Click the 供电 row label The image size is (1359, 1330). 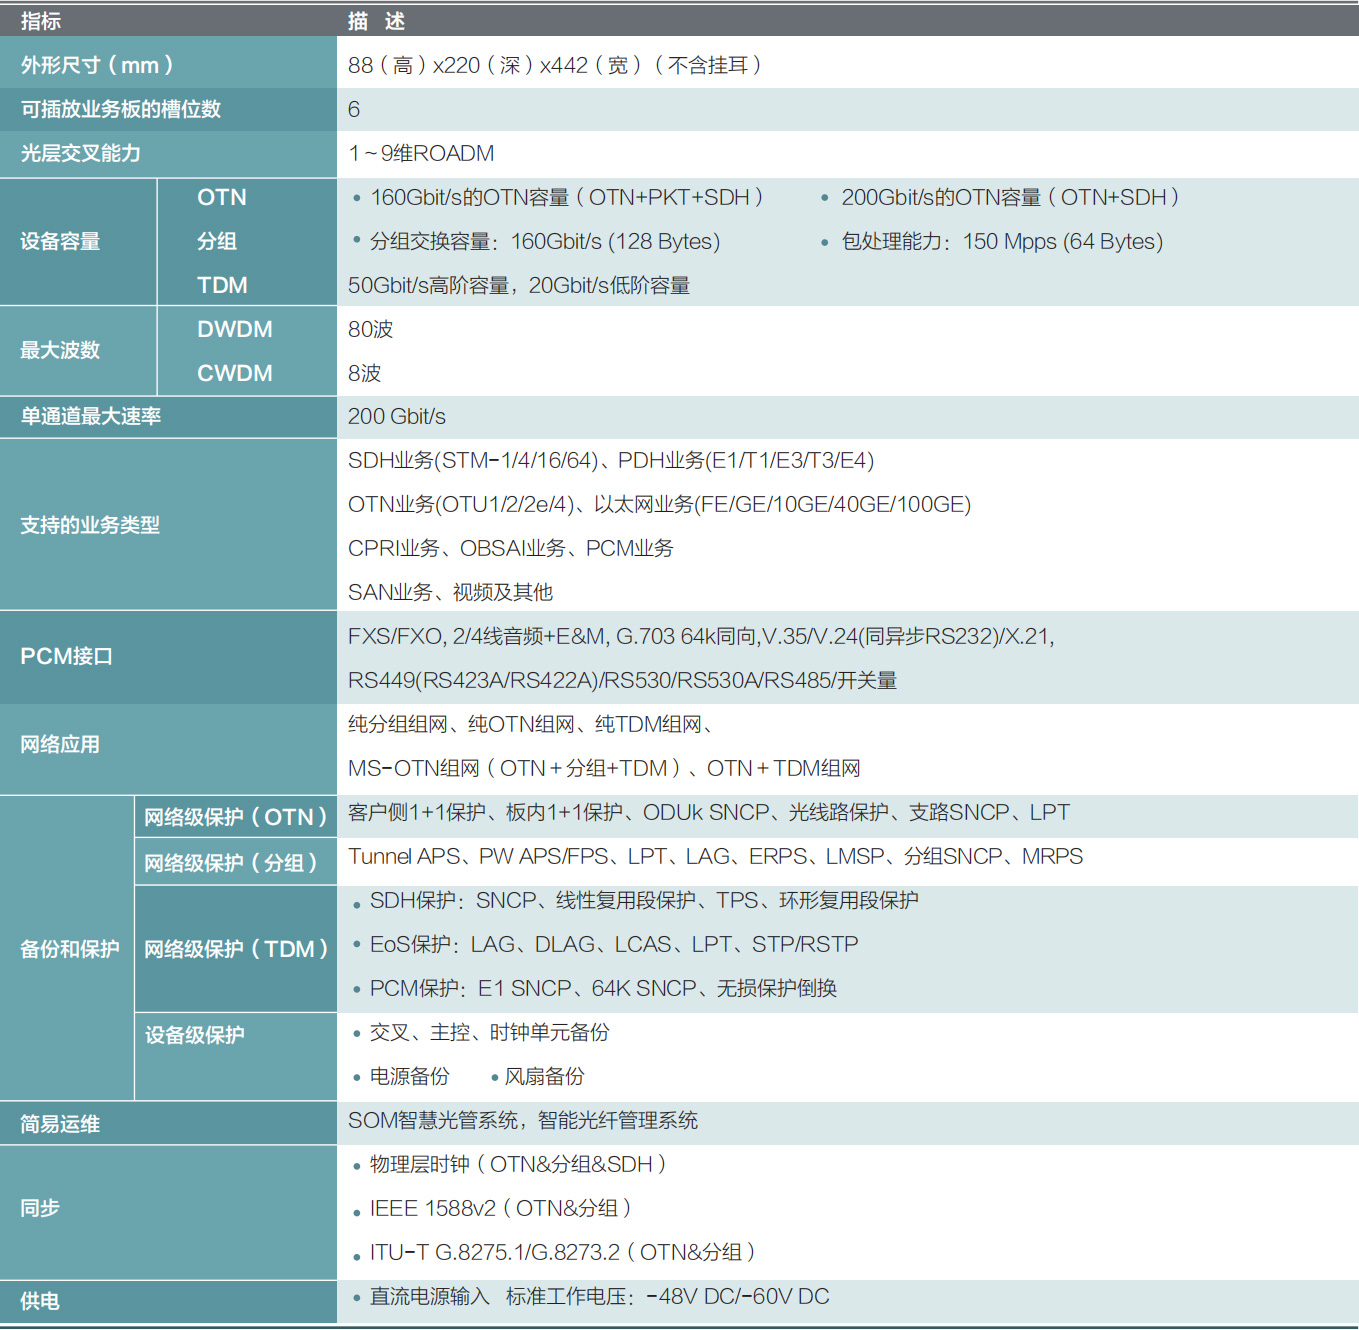click(40, 1301)
